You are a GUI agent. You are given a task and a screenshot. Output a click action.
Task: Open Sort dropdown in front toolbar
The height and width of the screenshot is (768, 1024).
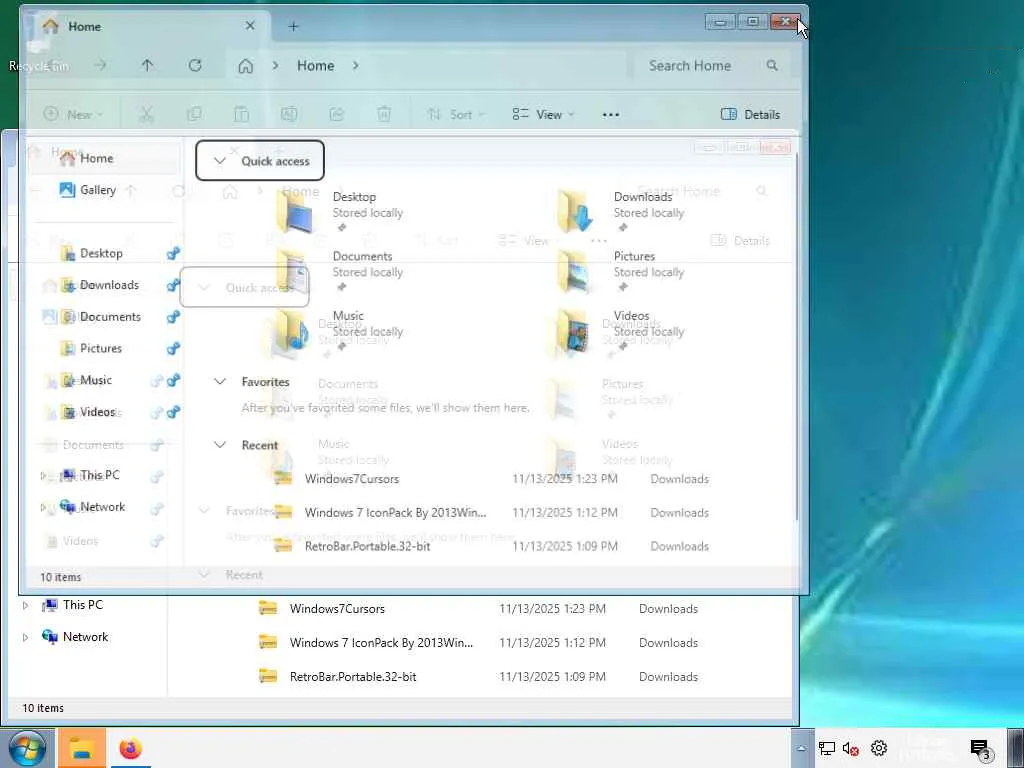tap(455, 114)
